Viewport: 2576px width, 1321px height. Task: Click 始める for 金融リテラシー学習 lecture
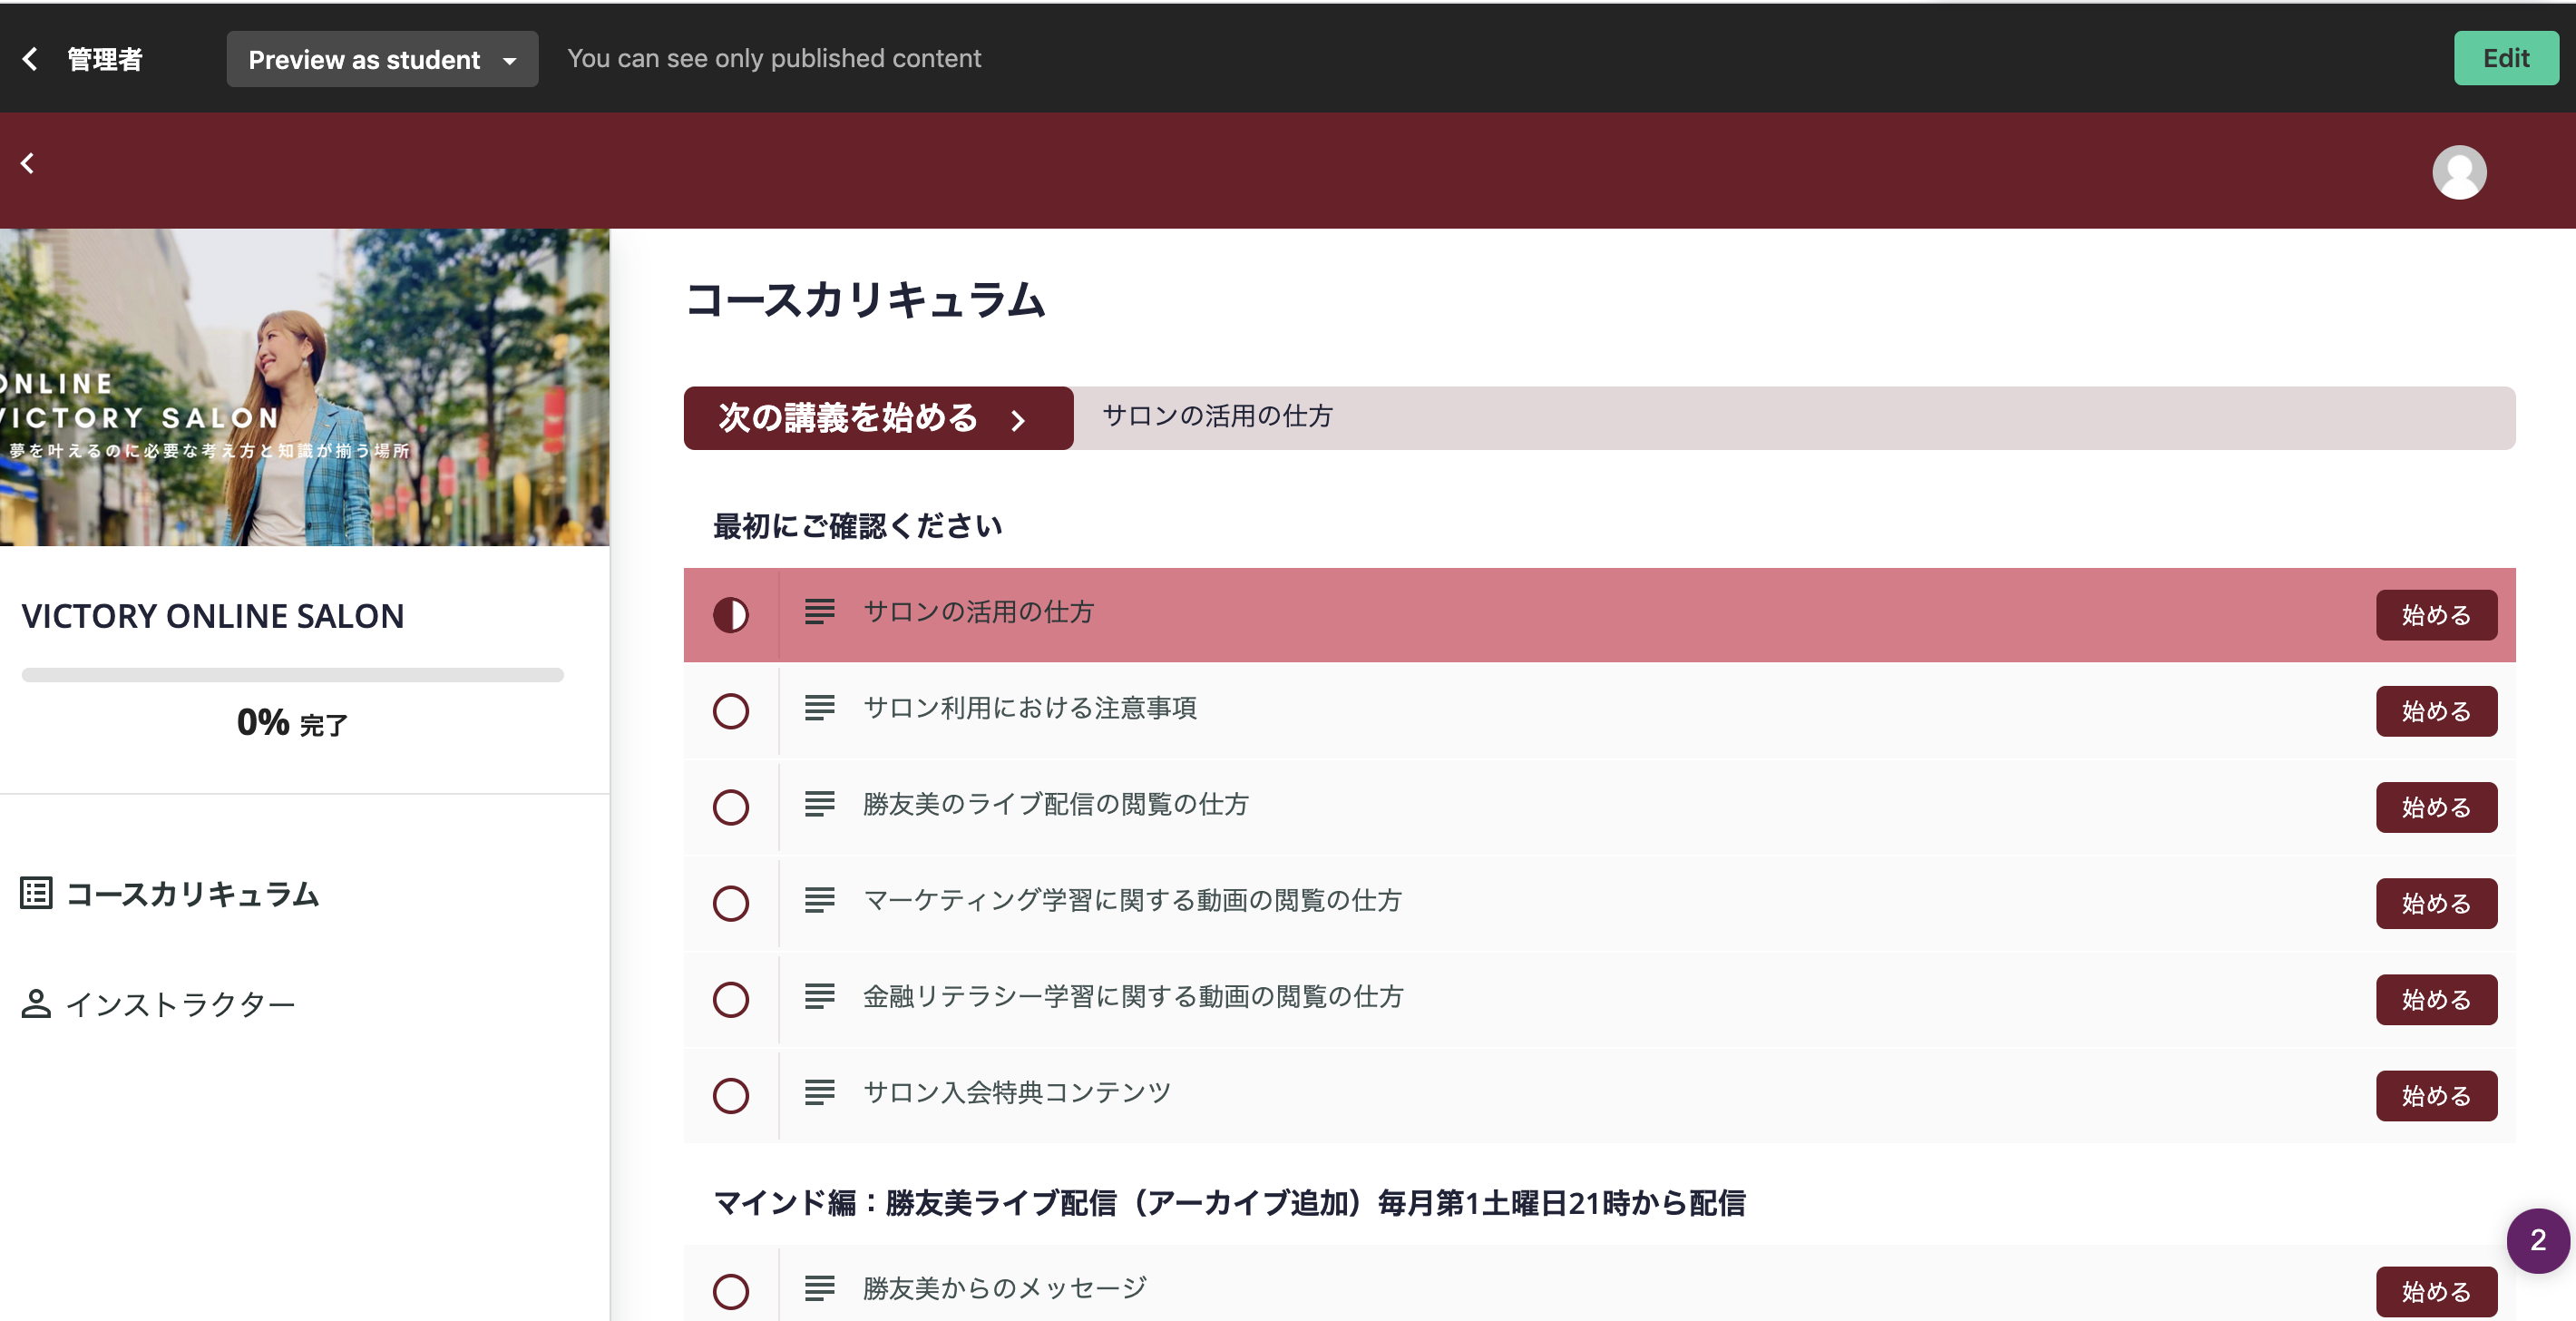tap(2435, 1000)
